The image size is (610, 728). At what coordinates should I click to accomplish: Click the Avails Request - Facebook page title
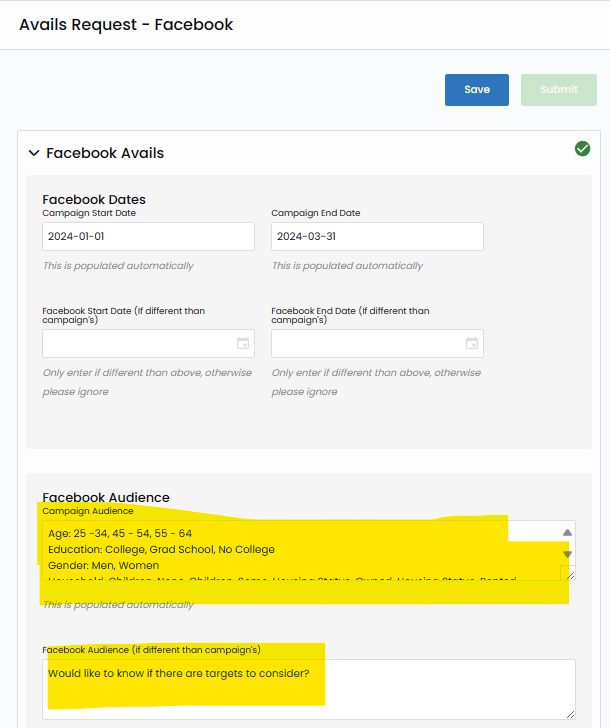126,24
